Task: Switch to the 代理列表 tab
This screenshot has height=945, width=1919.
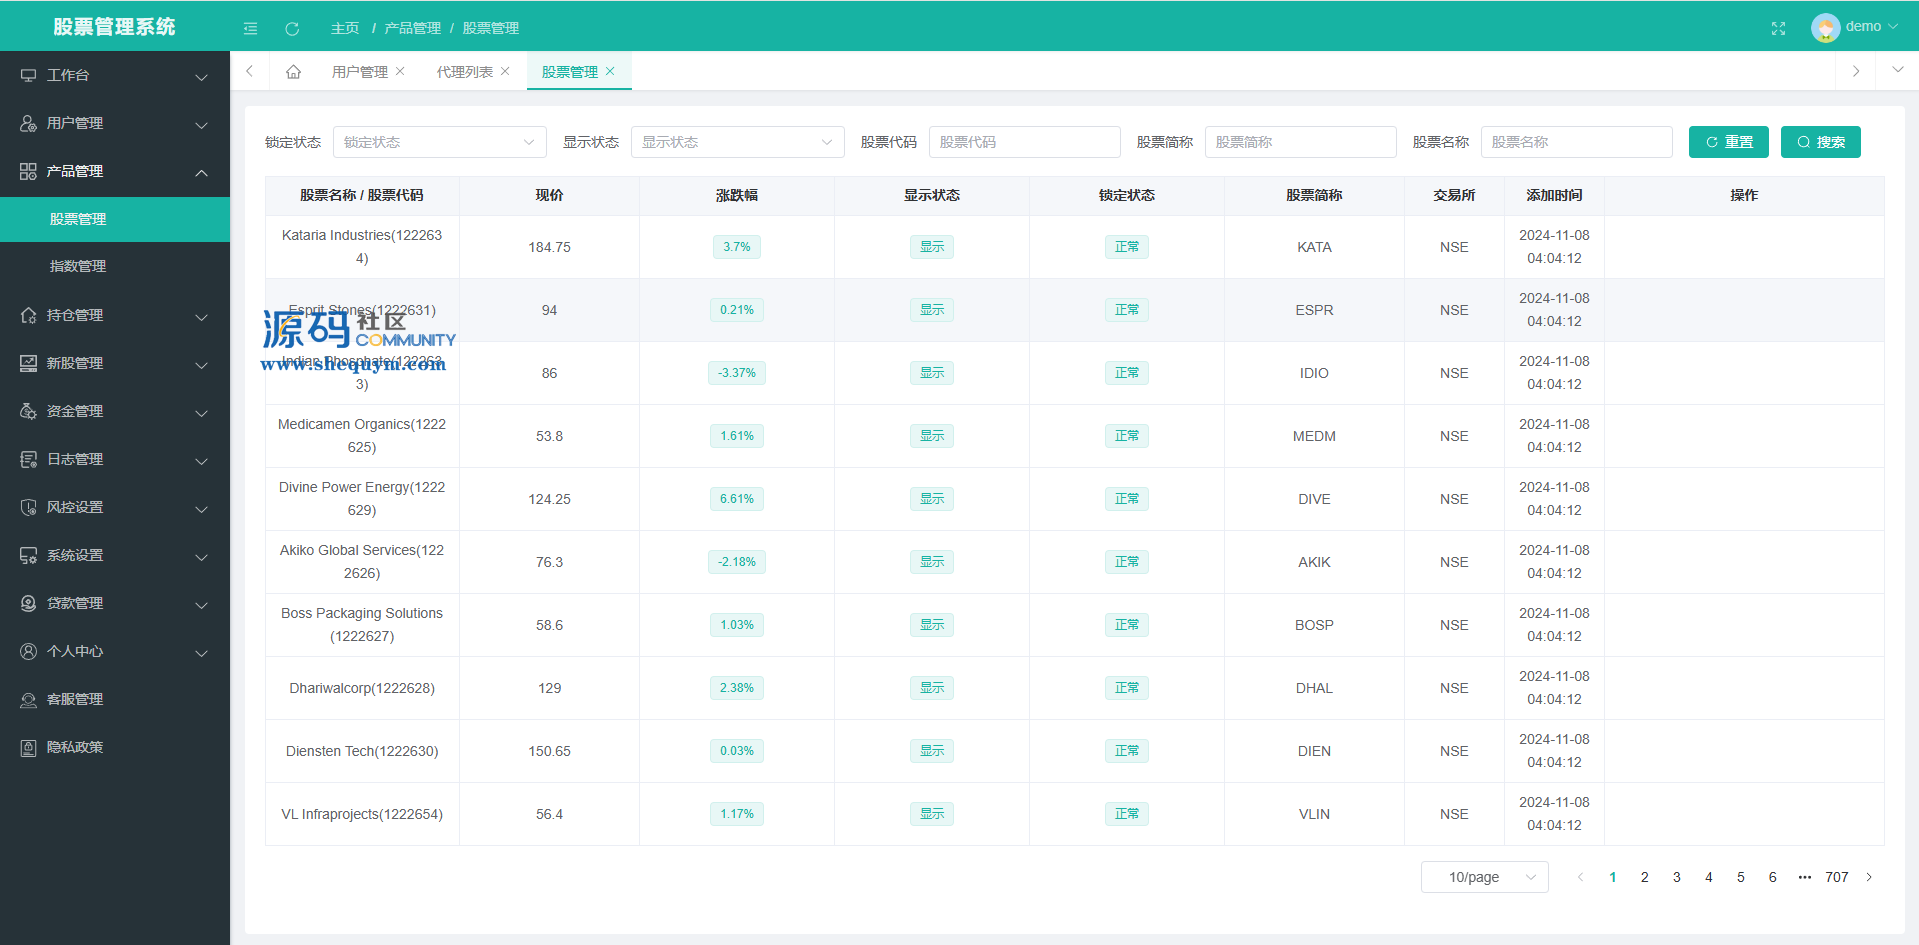Action: pos(464,72)
